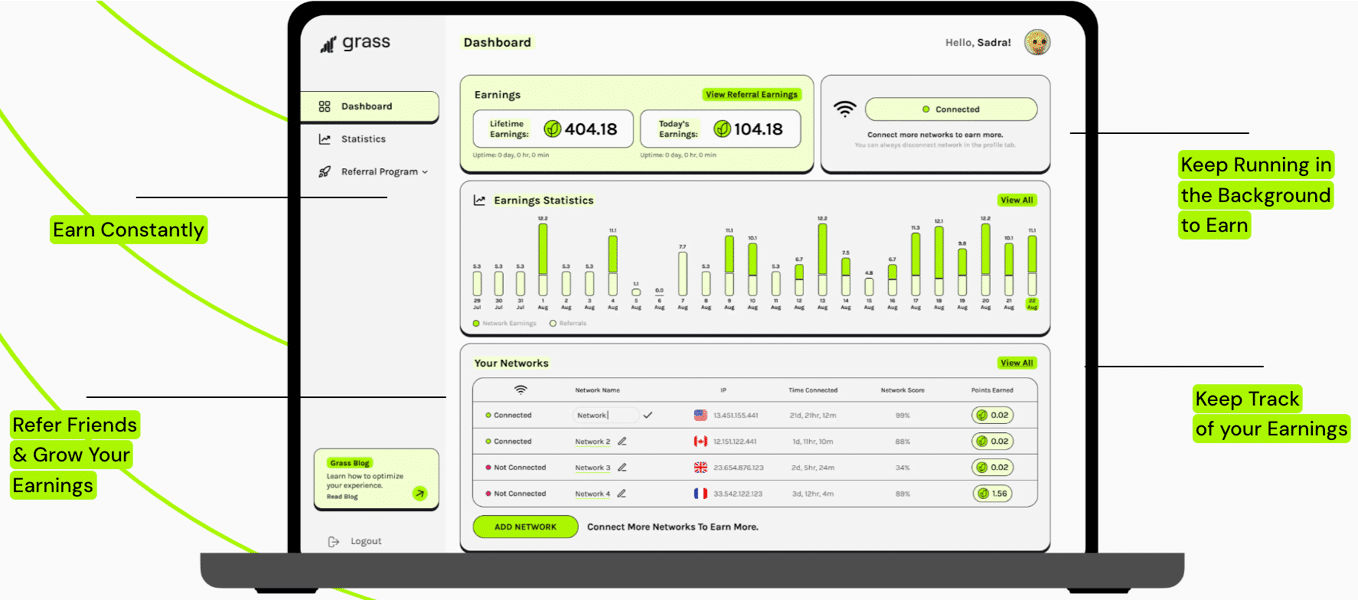
Task: Click the Dashboard grid icon in sidebar
Action: 324,106
